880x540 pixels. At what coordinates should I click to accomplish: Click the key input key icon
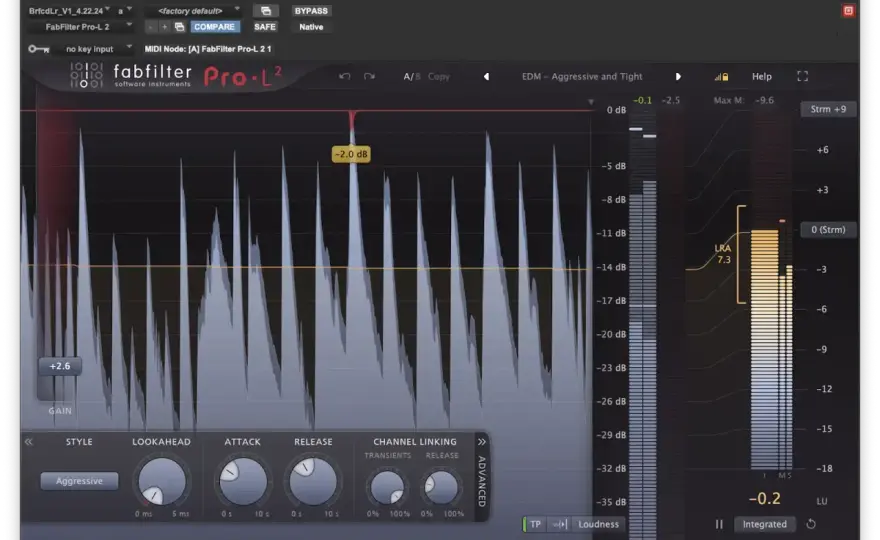(39, 49)
